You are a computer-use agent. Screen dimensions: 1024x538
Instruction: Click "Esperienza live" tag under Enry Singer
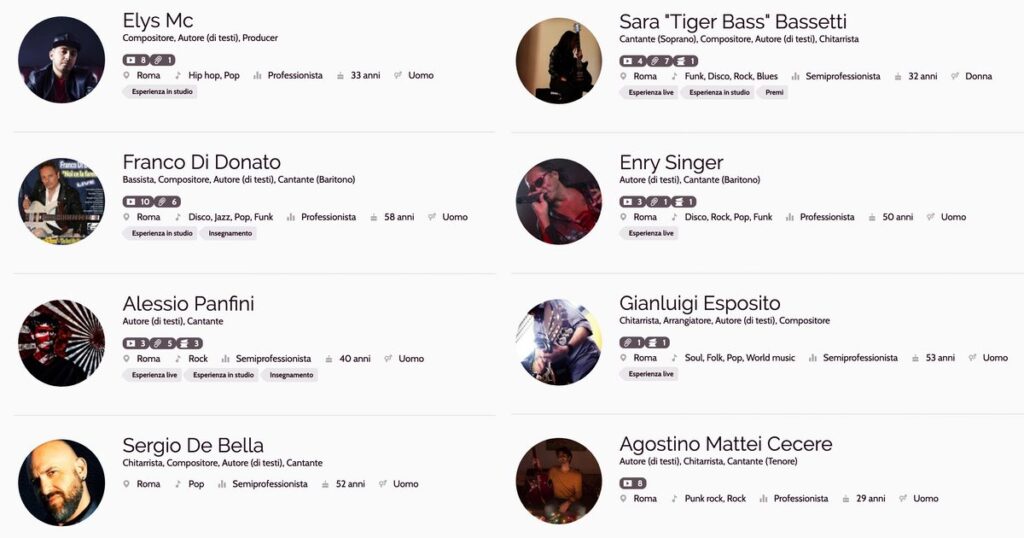[x=650, y=233]
